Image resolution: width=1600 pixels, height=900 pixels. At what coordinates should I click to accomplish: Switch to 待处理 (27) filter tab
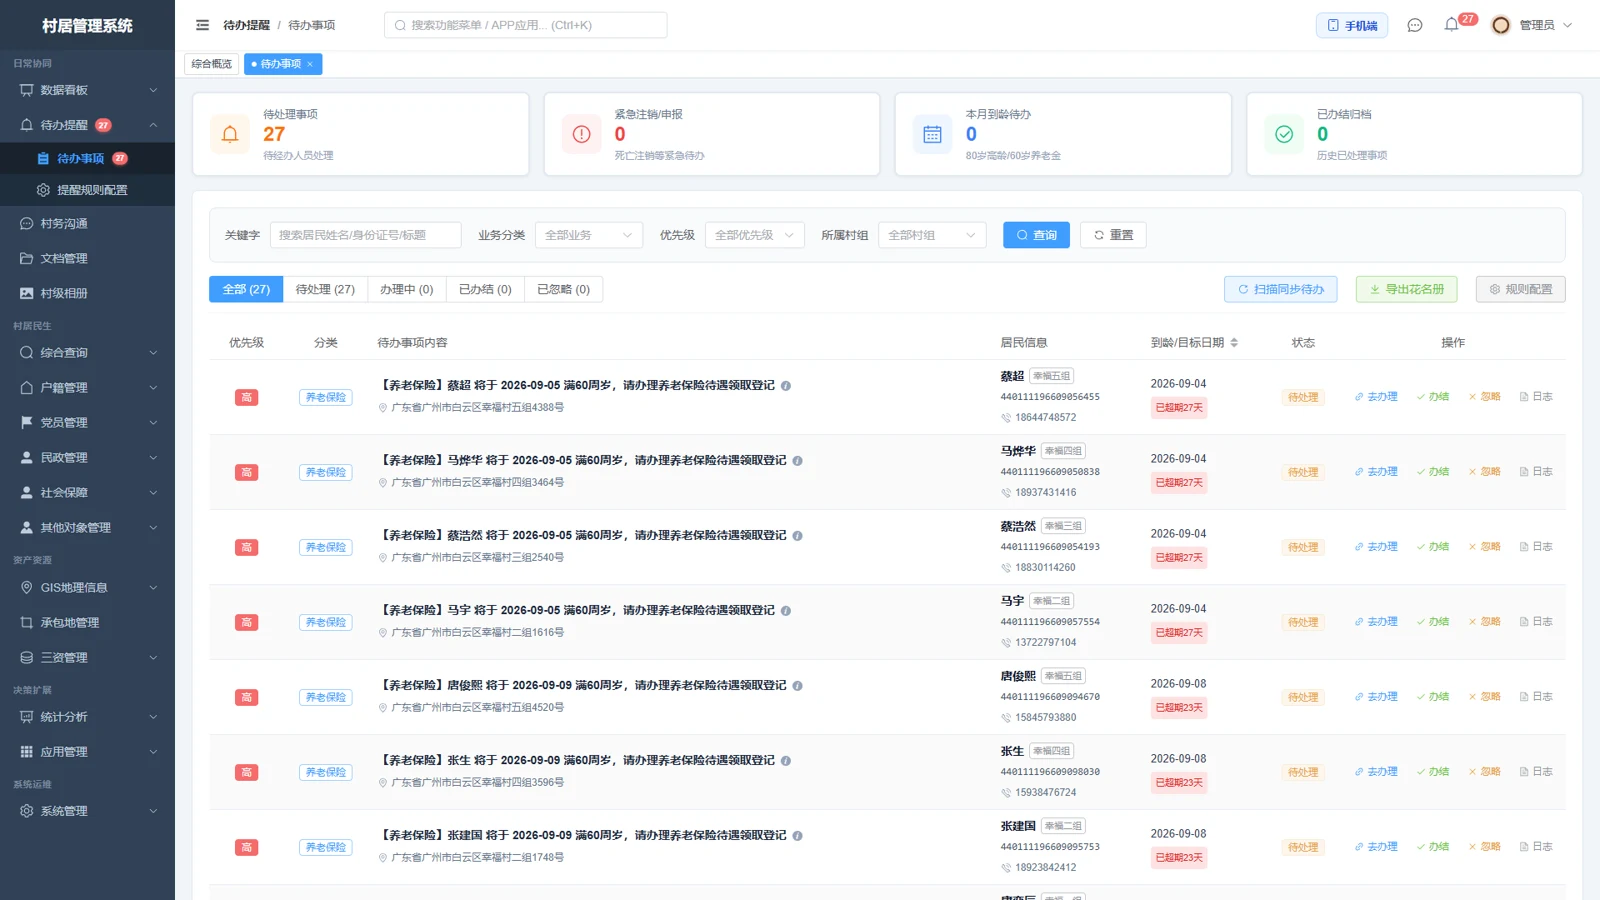[x=325, y=289]
